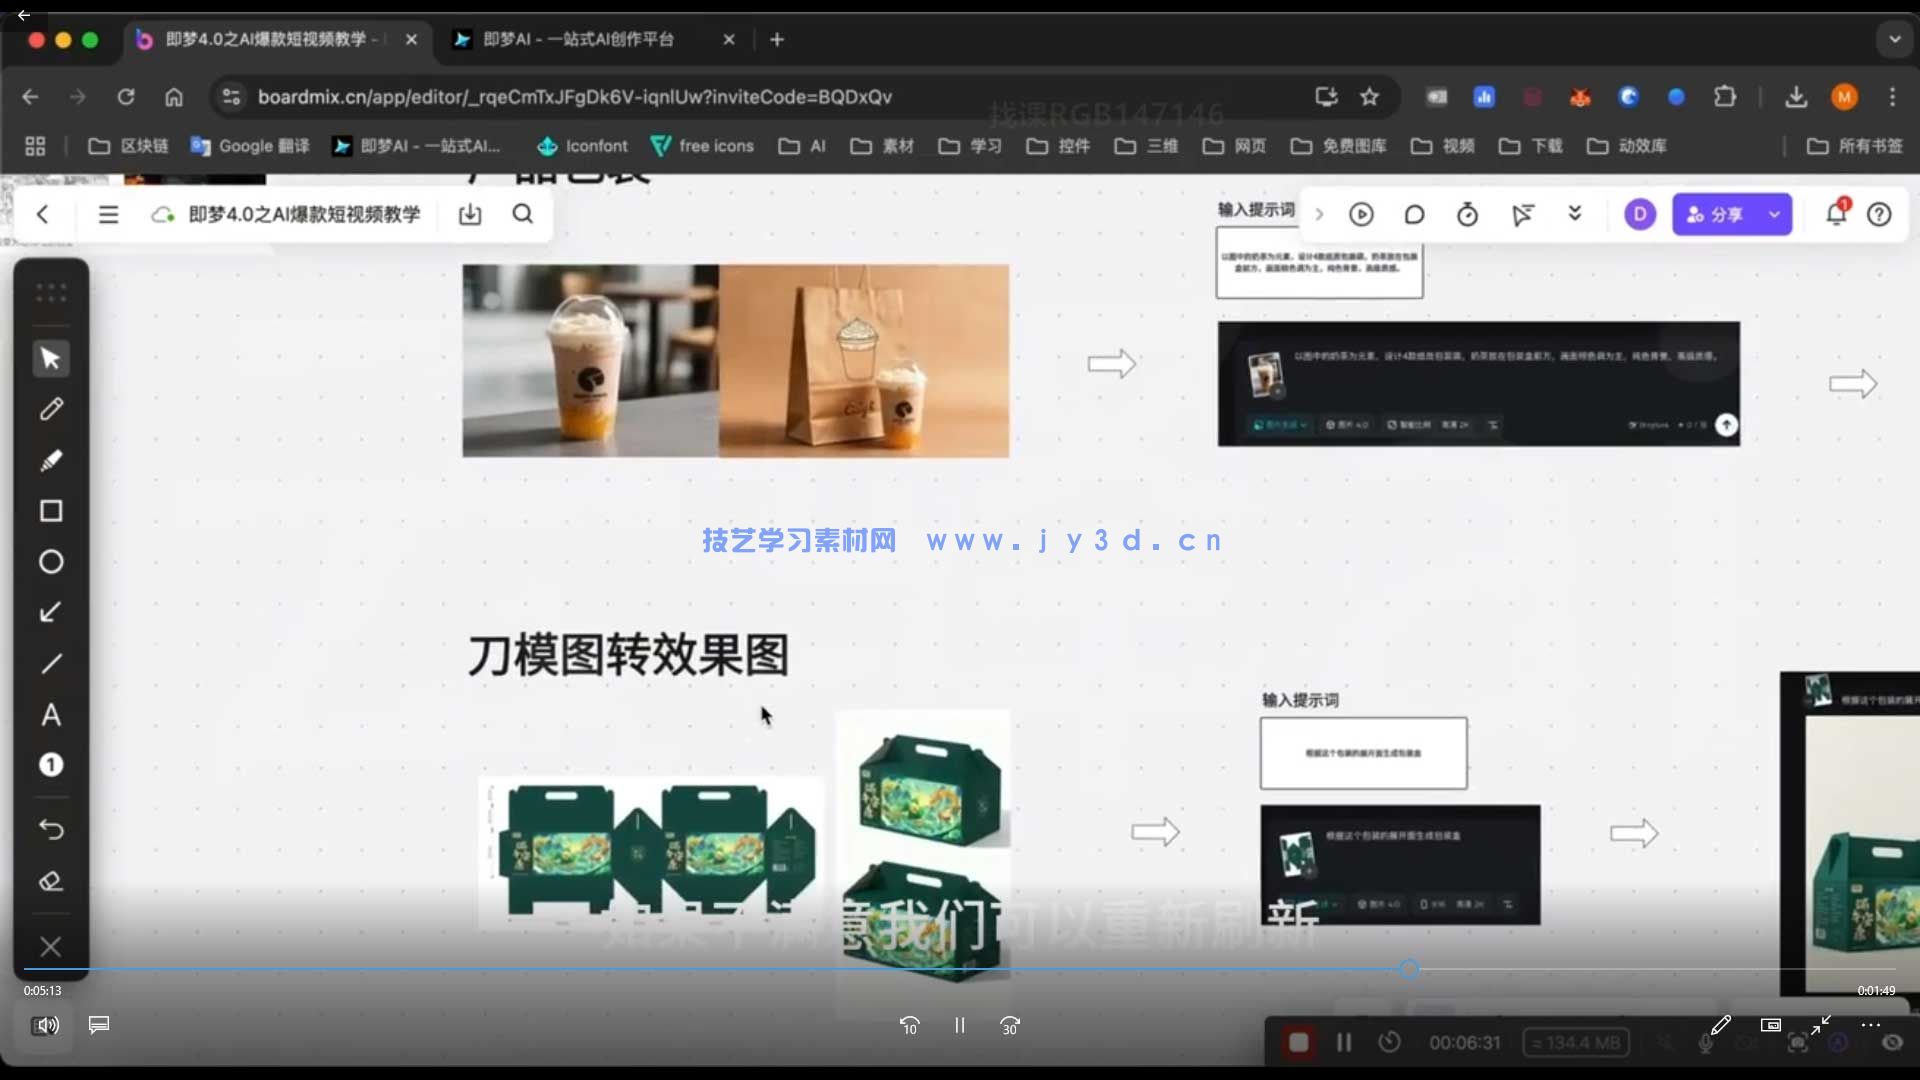Open the Google 翻译 bookmark
The image size is (1920, 1080).
point(249,146)
